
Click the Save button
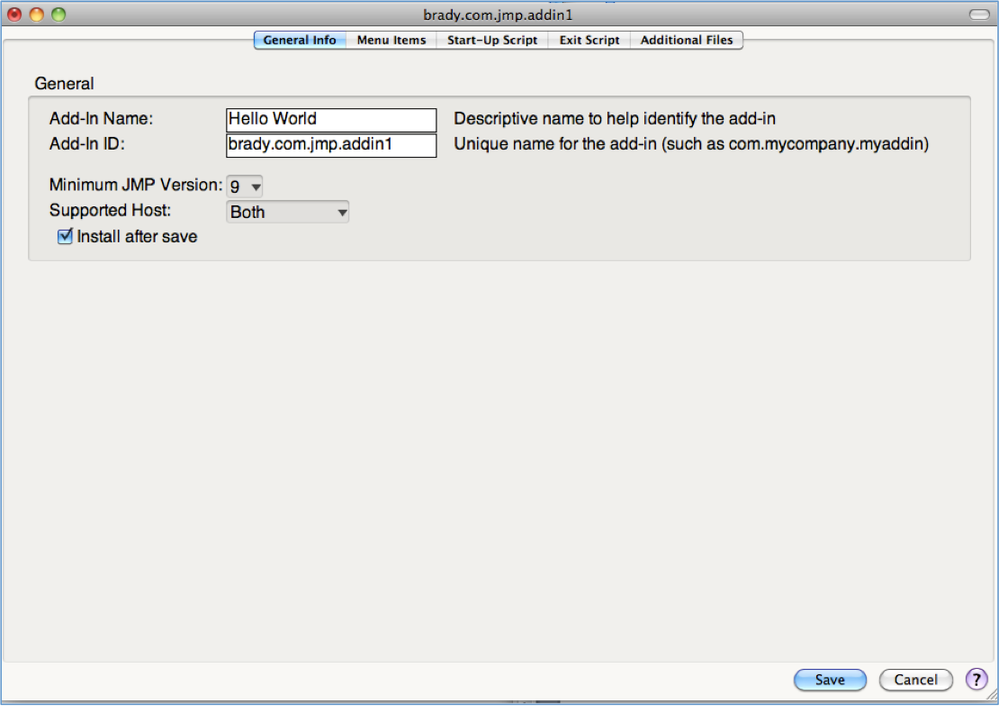click(x=830, y=680)
